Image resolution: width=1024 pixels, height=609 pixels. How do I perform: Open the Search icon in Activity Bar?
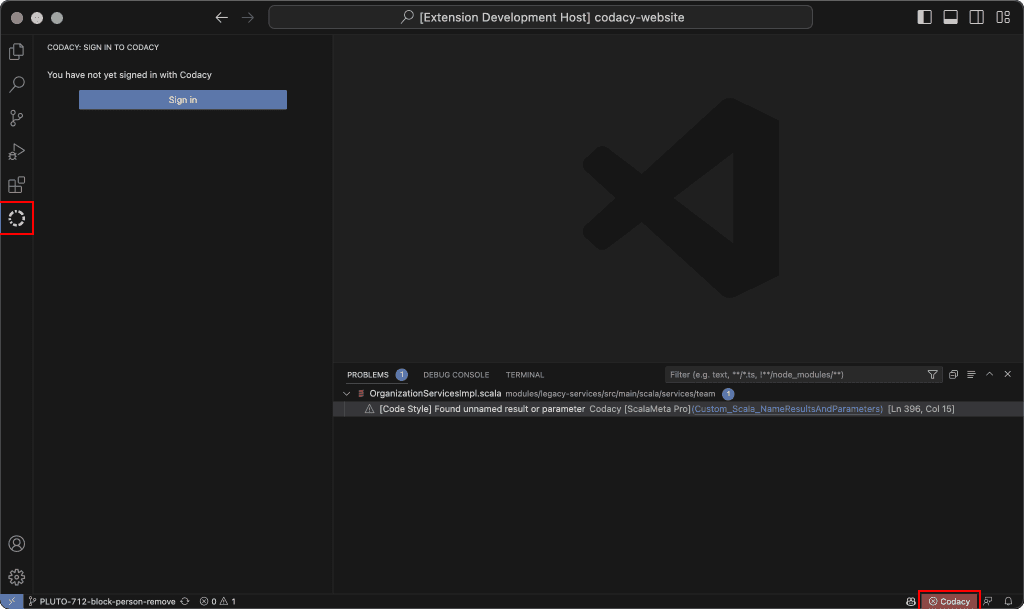[16, 84]
